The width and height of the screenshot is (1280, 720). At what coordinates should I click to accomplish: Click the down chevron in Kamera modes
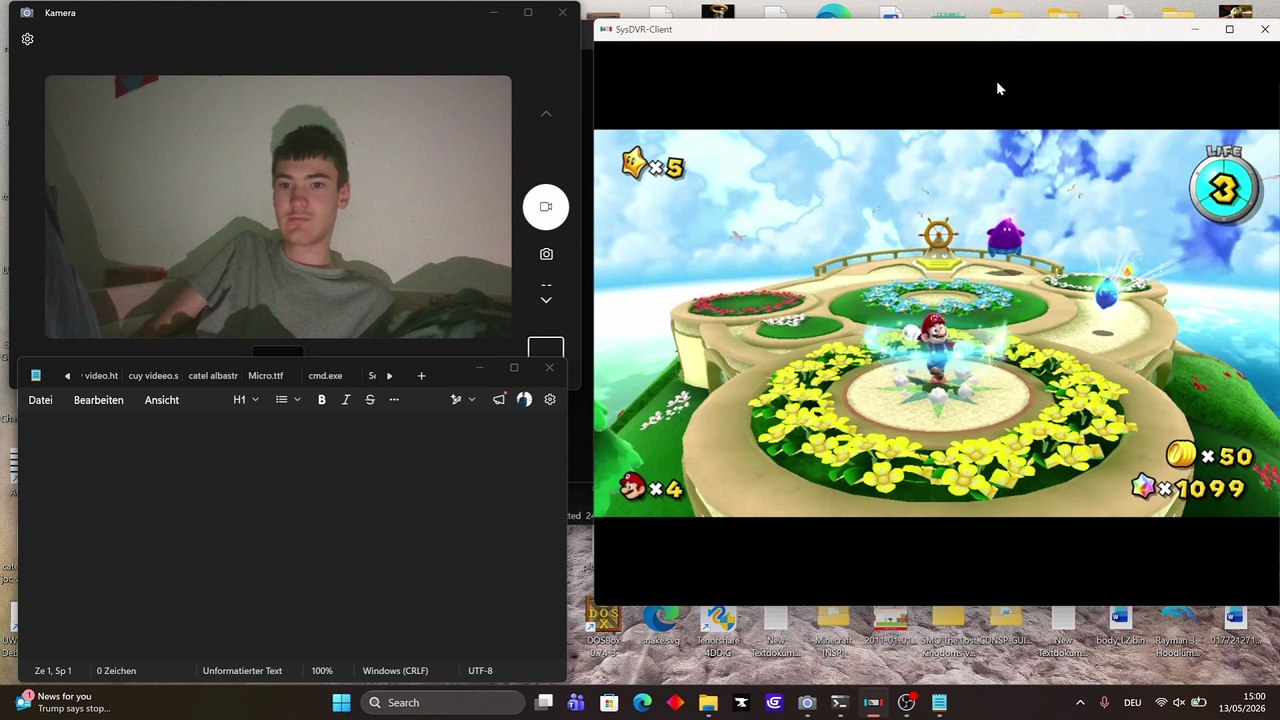click(x=546, y=300)
